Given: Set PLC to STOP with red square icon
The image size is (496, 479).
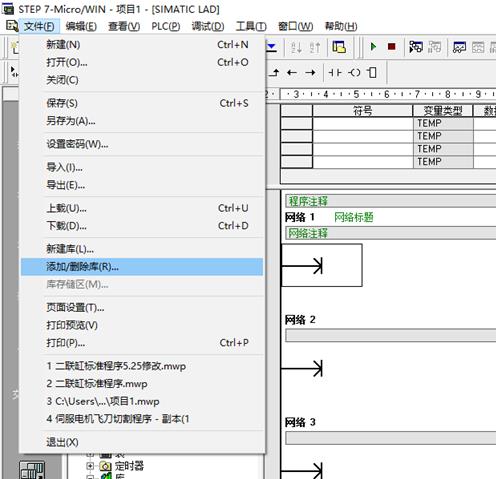Looking at the screenshot, I should point(391,47).
